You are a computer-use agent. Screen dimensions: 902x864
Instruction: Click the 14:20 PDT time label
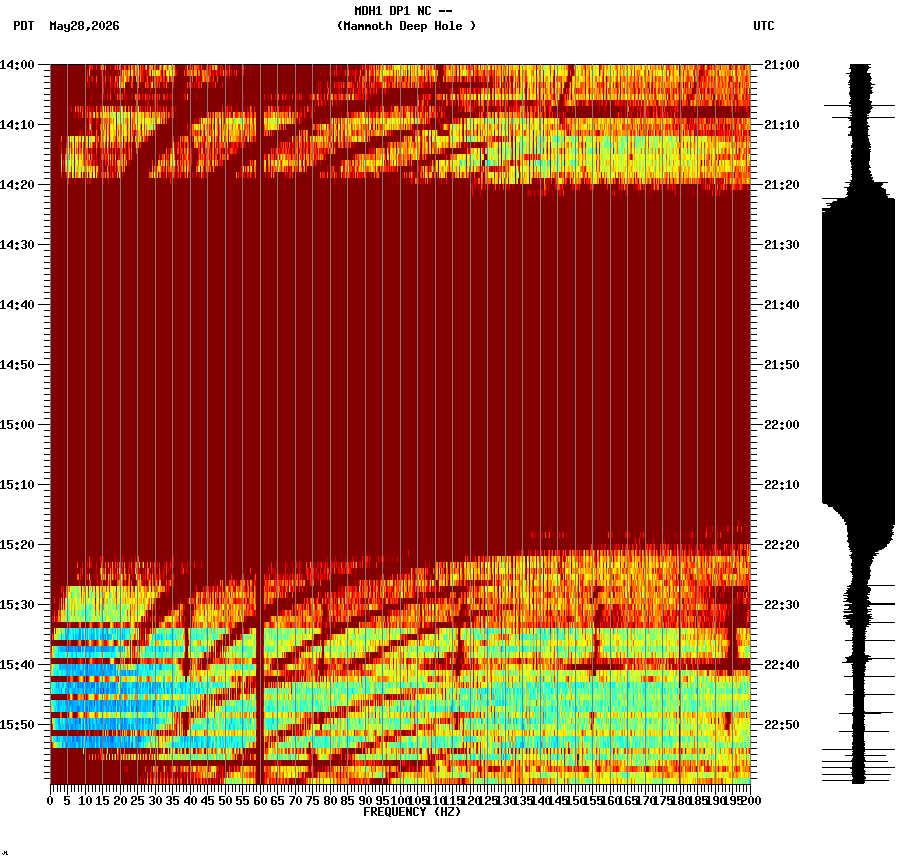coord(17,185)
